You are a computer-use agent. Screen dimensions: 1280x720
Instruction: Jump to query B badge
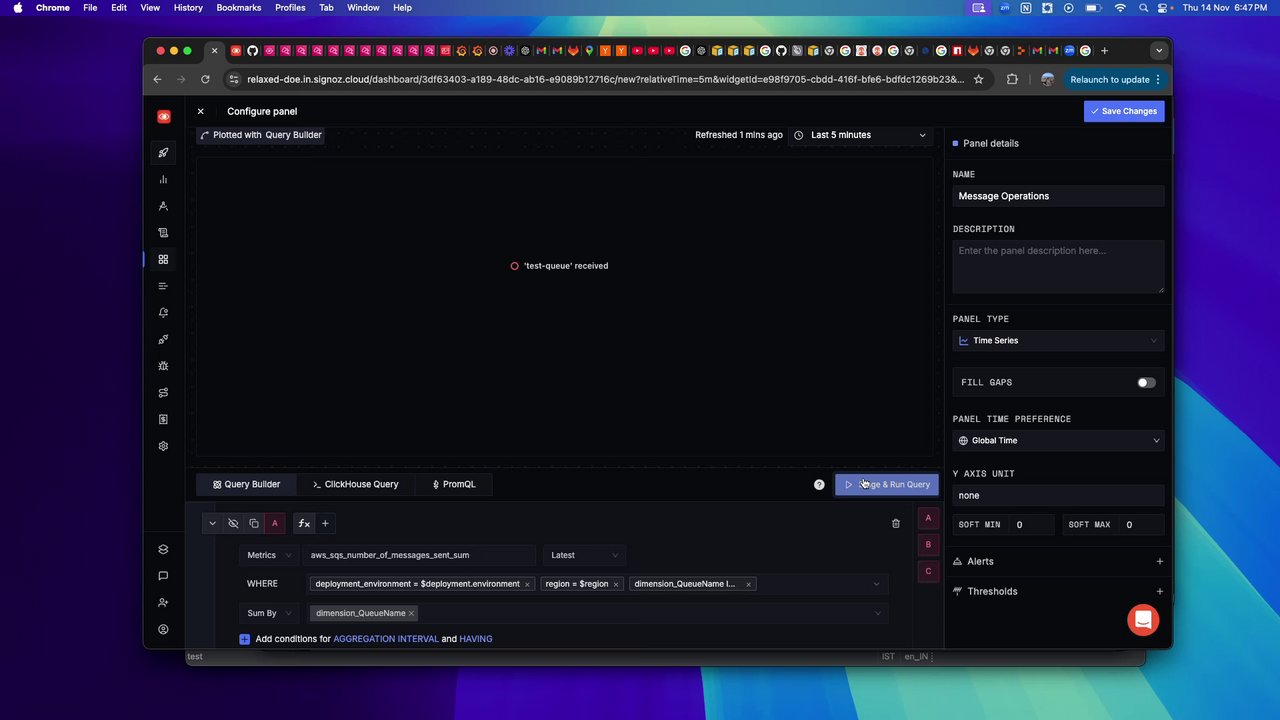[x=928, y=545]
